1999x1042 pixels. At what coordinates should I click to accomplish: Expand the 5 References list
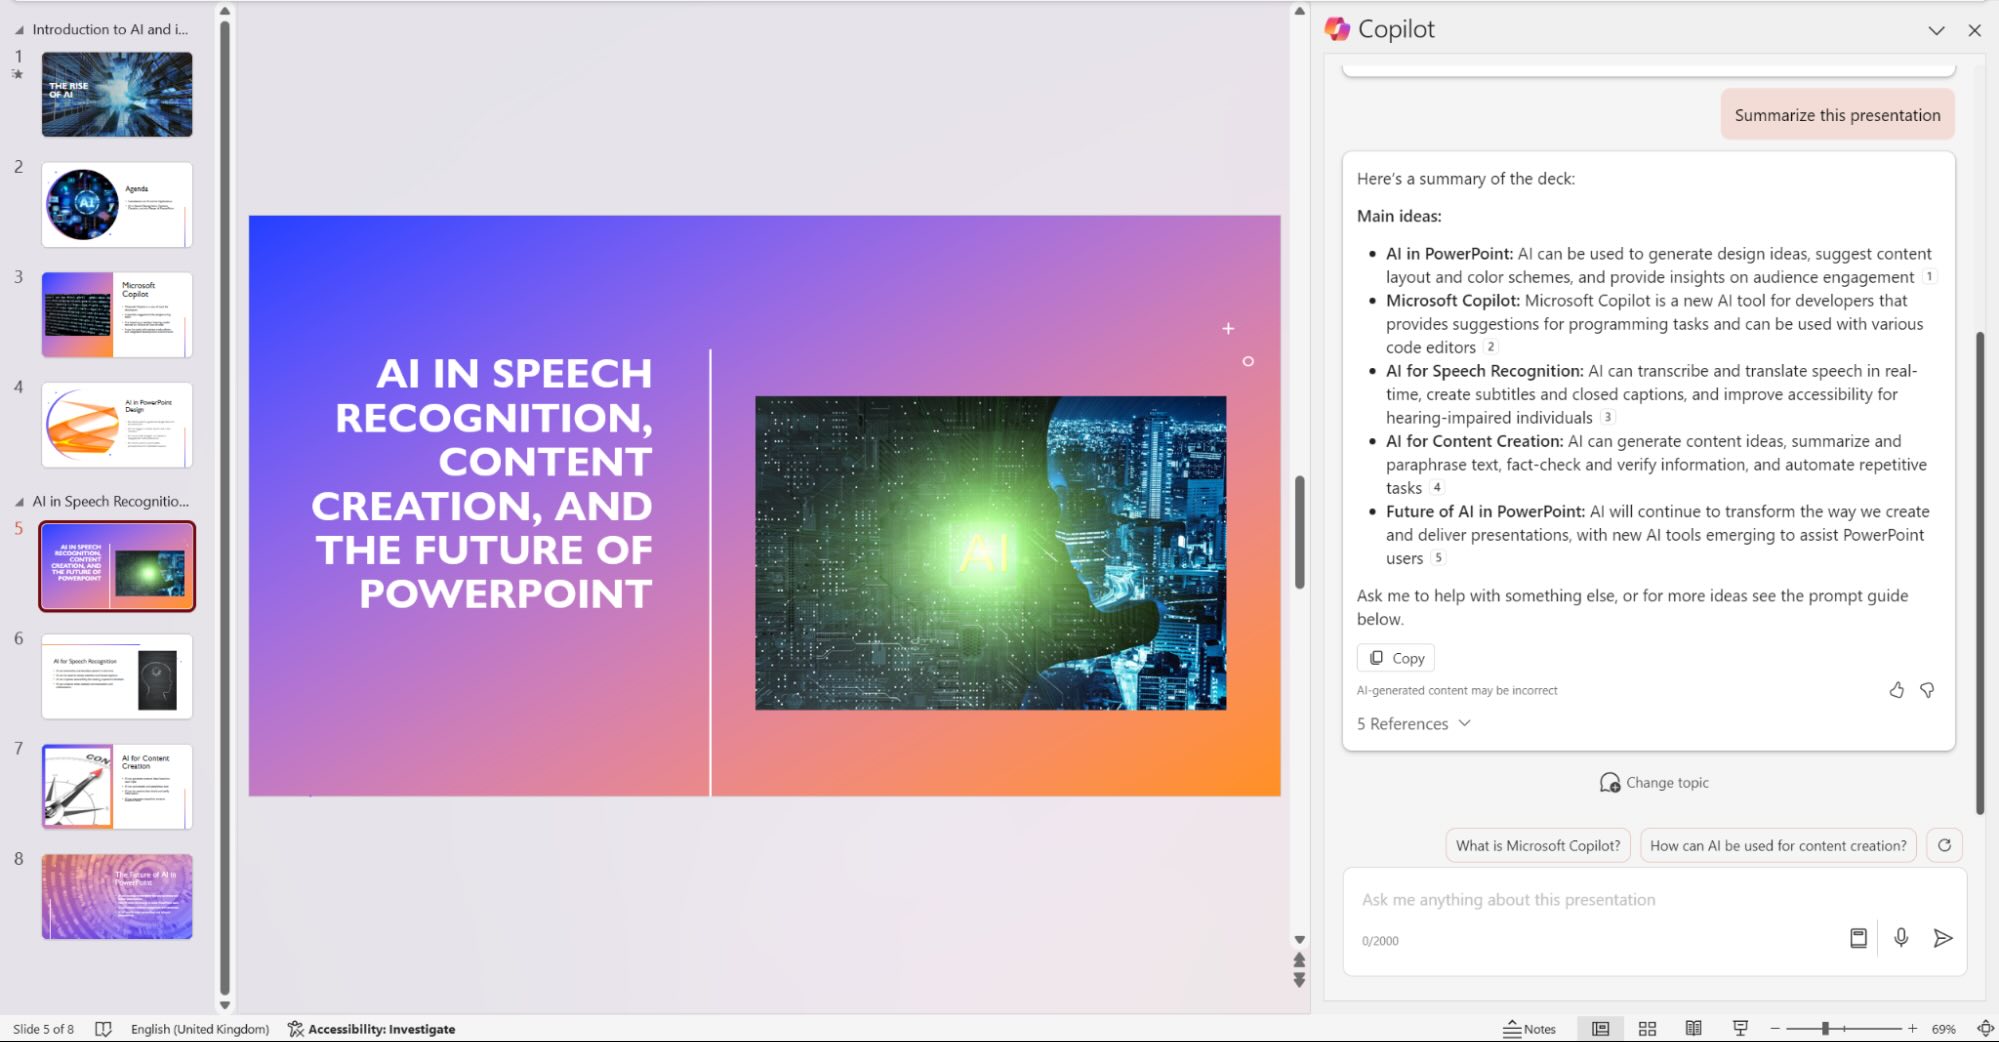coord(1412,723)
